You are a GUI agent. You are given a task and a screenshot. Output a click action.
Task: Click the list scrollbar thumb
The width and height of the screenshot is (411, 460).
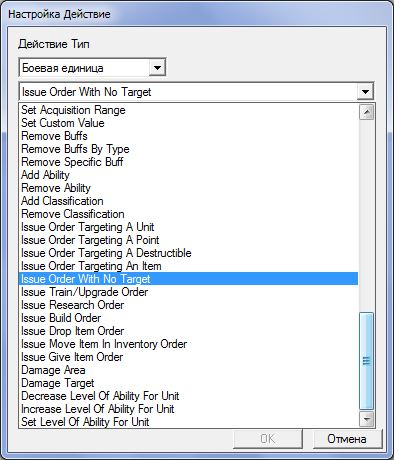click(x=367, y=361)
